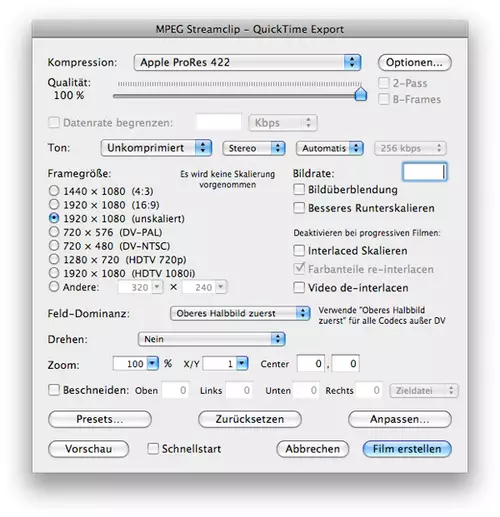500x517 pixels.
Task: Open the Drehen rotation dropdown
Action: tap(211, 339)
